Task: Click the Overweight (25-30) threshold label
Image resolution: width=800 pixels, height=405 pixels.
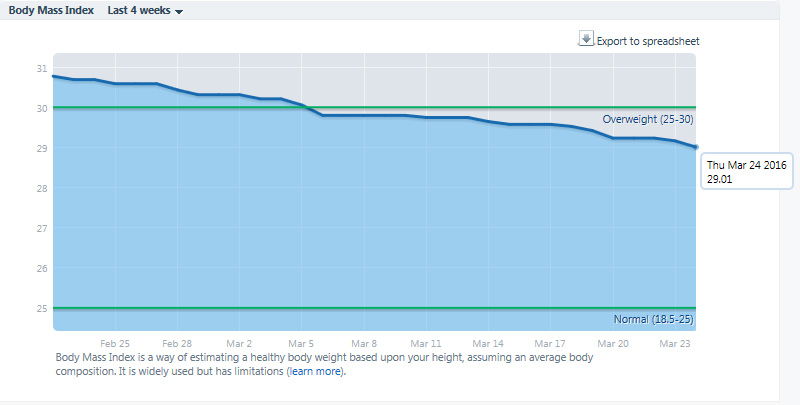Action: (647, 119)
